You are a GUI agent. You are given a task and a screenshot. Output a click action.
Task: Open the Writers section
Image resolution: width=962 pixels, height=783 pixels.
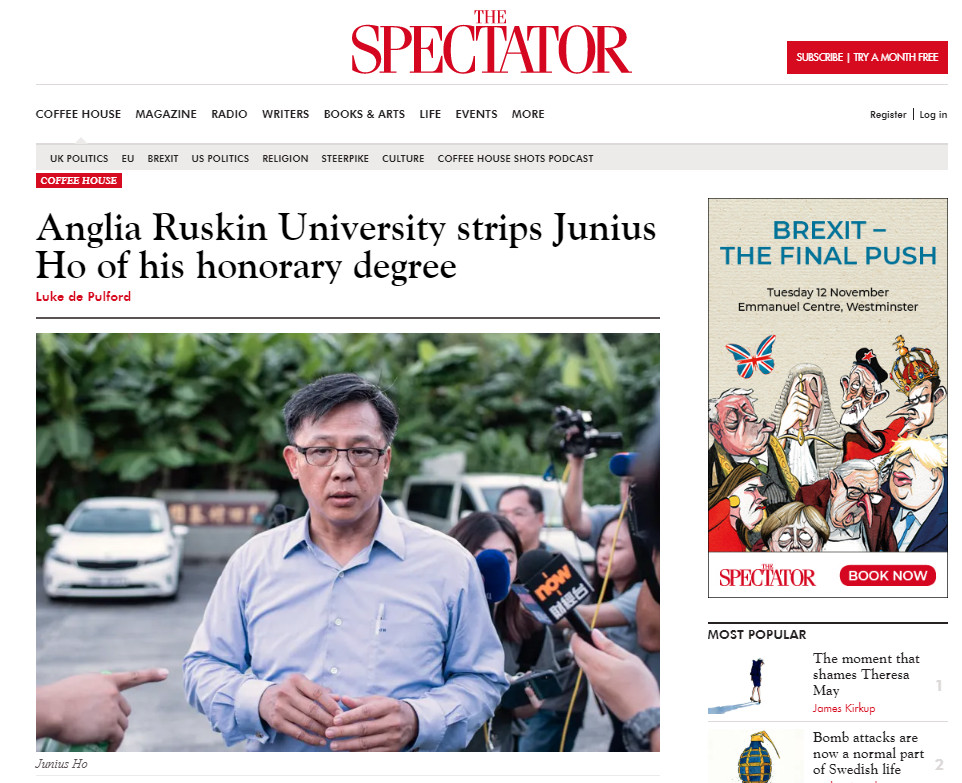(285, 114)
